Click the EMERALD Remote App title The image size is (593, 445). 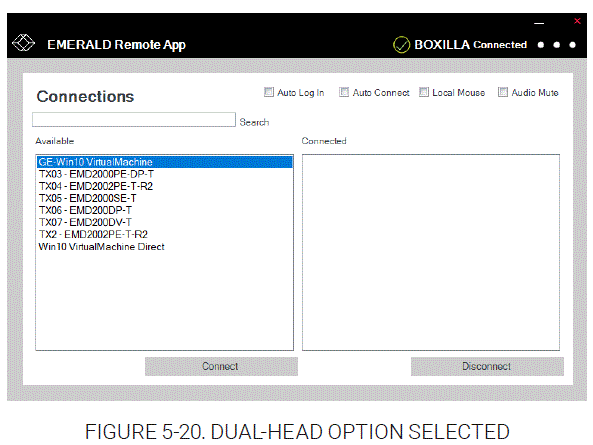coord(116,45)
